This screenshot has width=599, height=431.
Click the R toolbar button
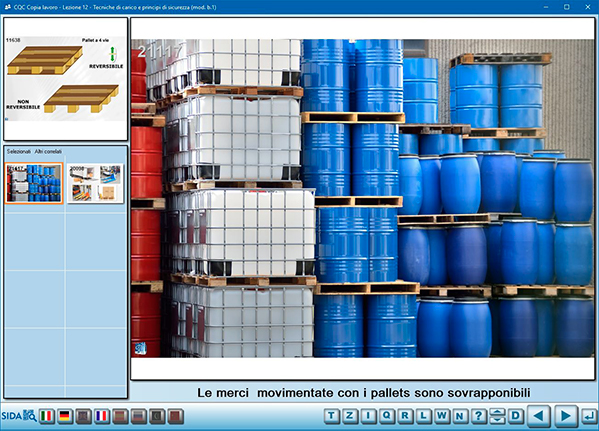click(x=405, y=416)
